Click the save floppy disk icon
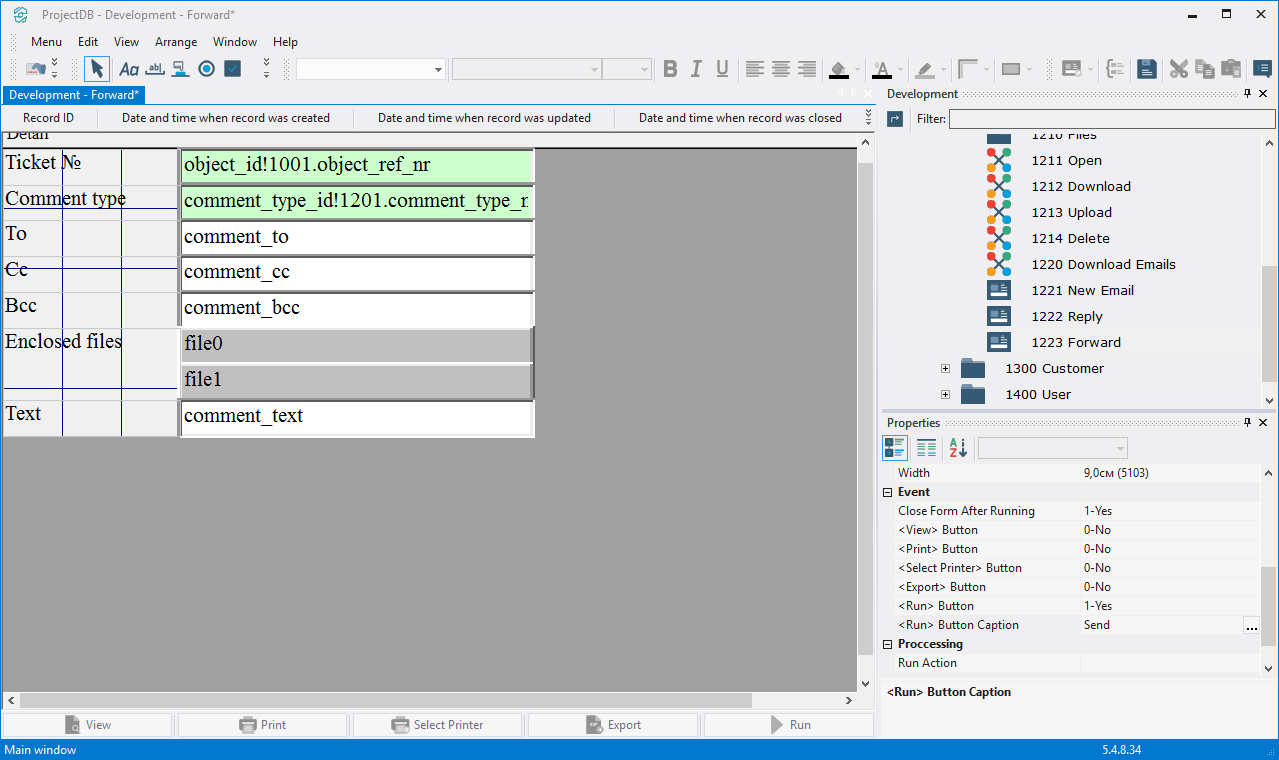 click(x=1147, y=69)
